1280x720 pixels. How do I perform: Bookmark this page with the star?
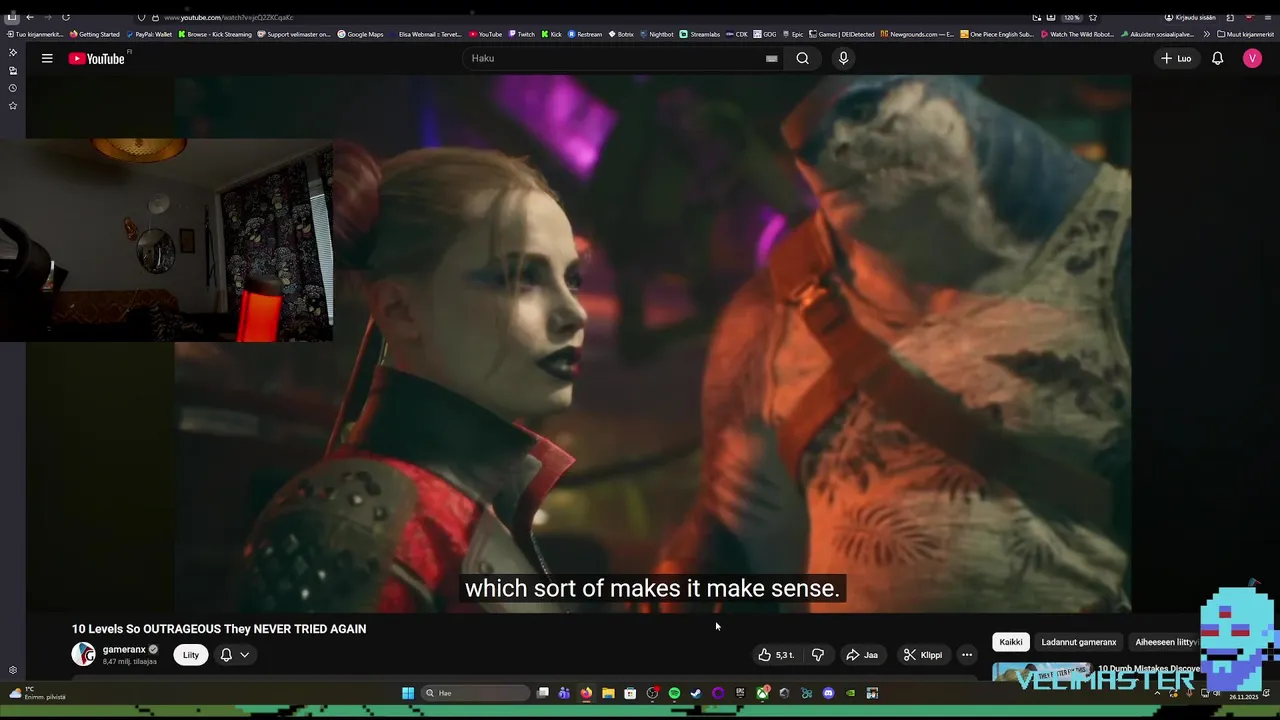(x=1093, y=17)
